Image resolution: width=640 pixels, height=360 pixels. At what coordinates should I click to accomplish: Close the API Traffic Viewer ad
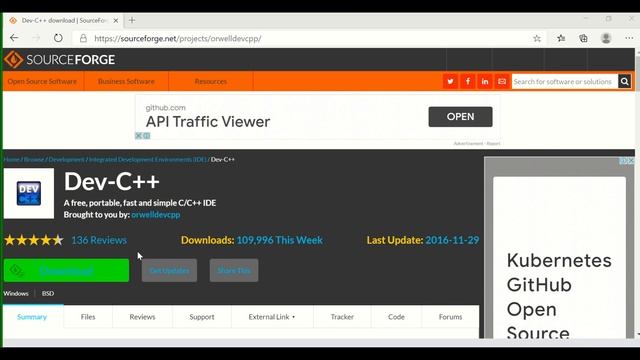tap(138, 136)
